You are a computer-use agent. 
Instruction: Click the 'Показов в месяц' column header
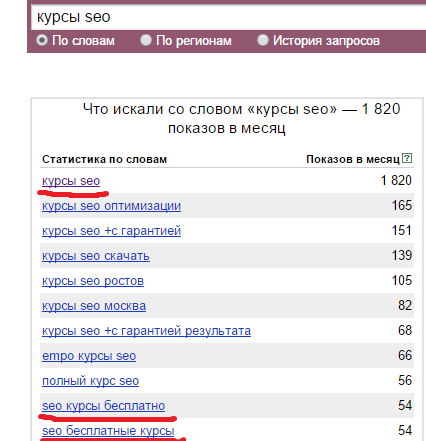click(353, 159)
